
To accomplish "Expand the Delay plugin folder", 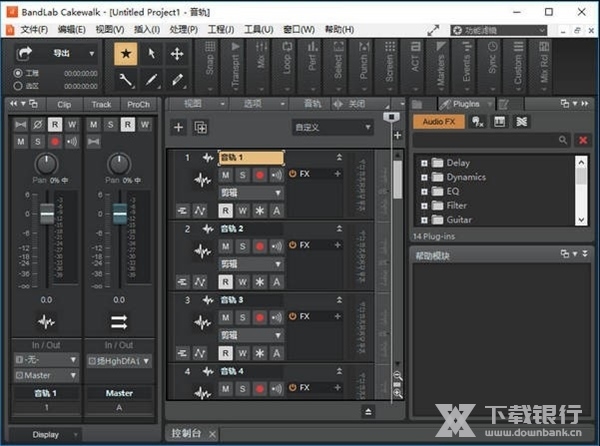I will [425, 163].
